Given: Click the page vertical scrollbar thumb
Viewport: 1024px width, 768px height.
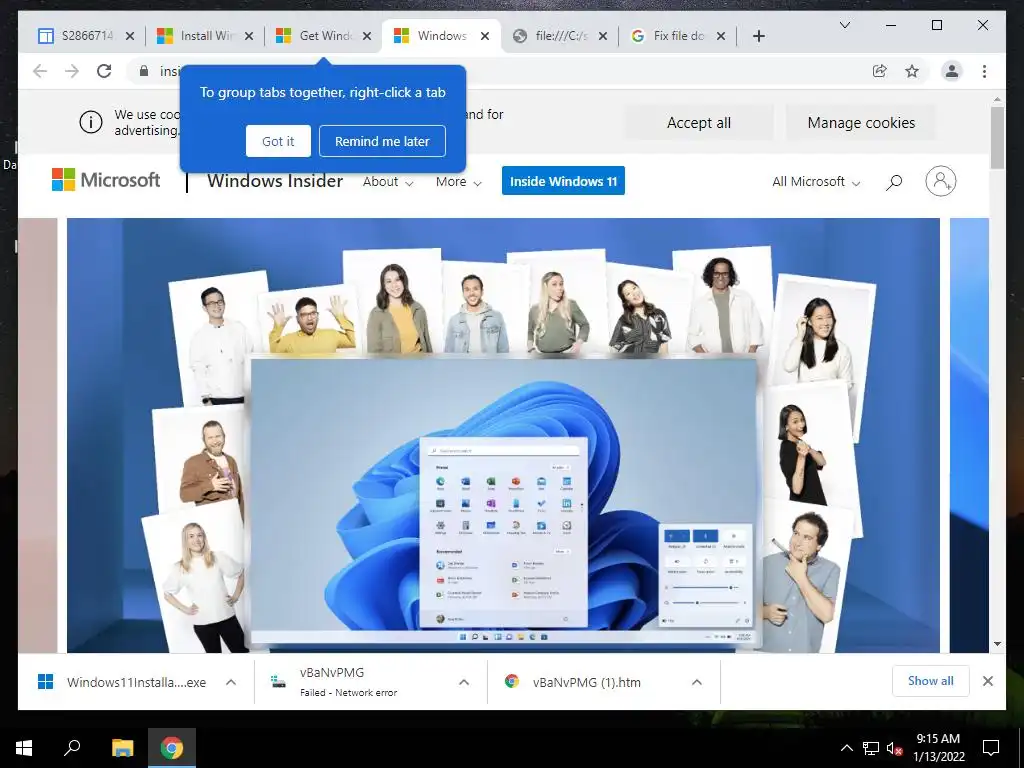Looking at the screenshot, I should coord(997,137).
